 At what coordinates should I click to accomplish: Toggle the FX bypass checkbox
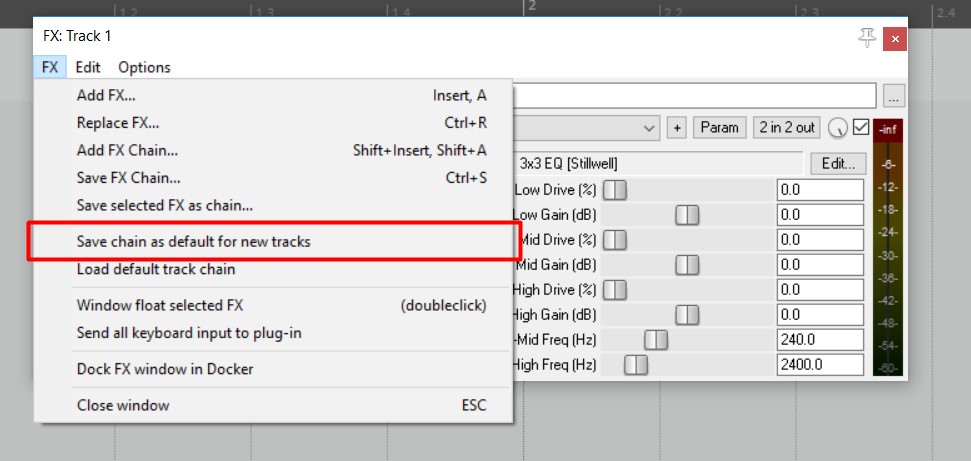[860, 128]
